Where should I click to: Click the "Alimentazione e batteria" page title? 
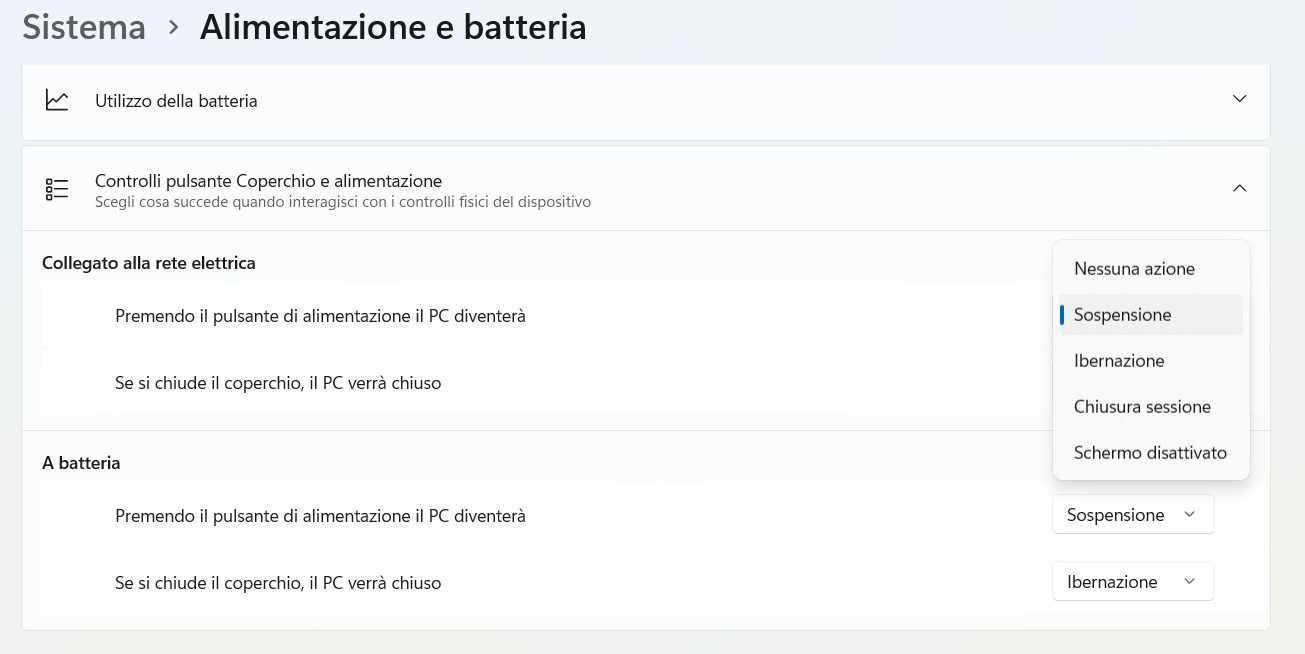coord(393,27)
